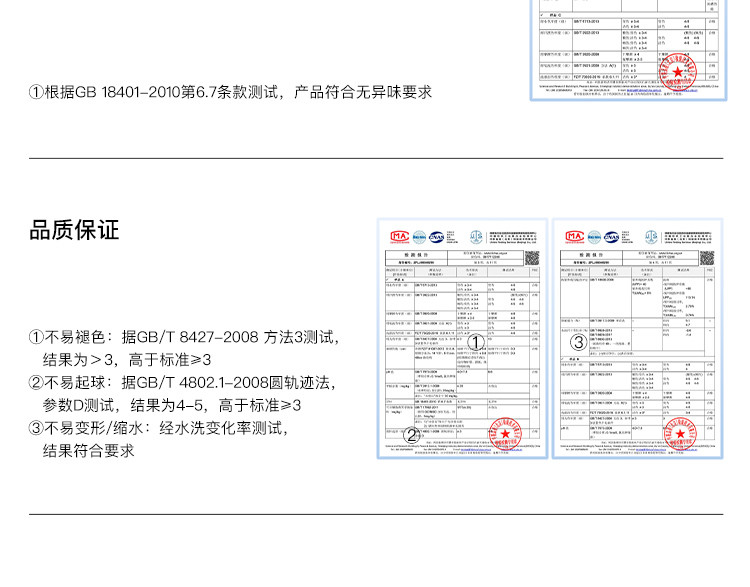Click the CNAS logo on the left report
Screen dimensions: 750x587
click(436, 236)
